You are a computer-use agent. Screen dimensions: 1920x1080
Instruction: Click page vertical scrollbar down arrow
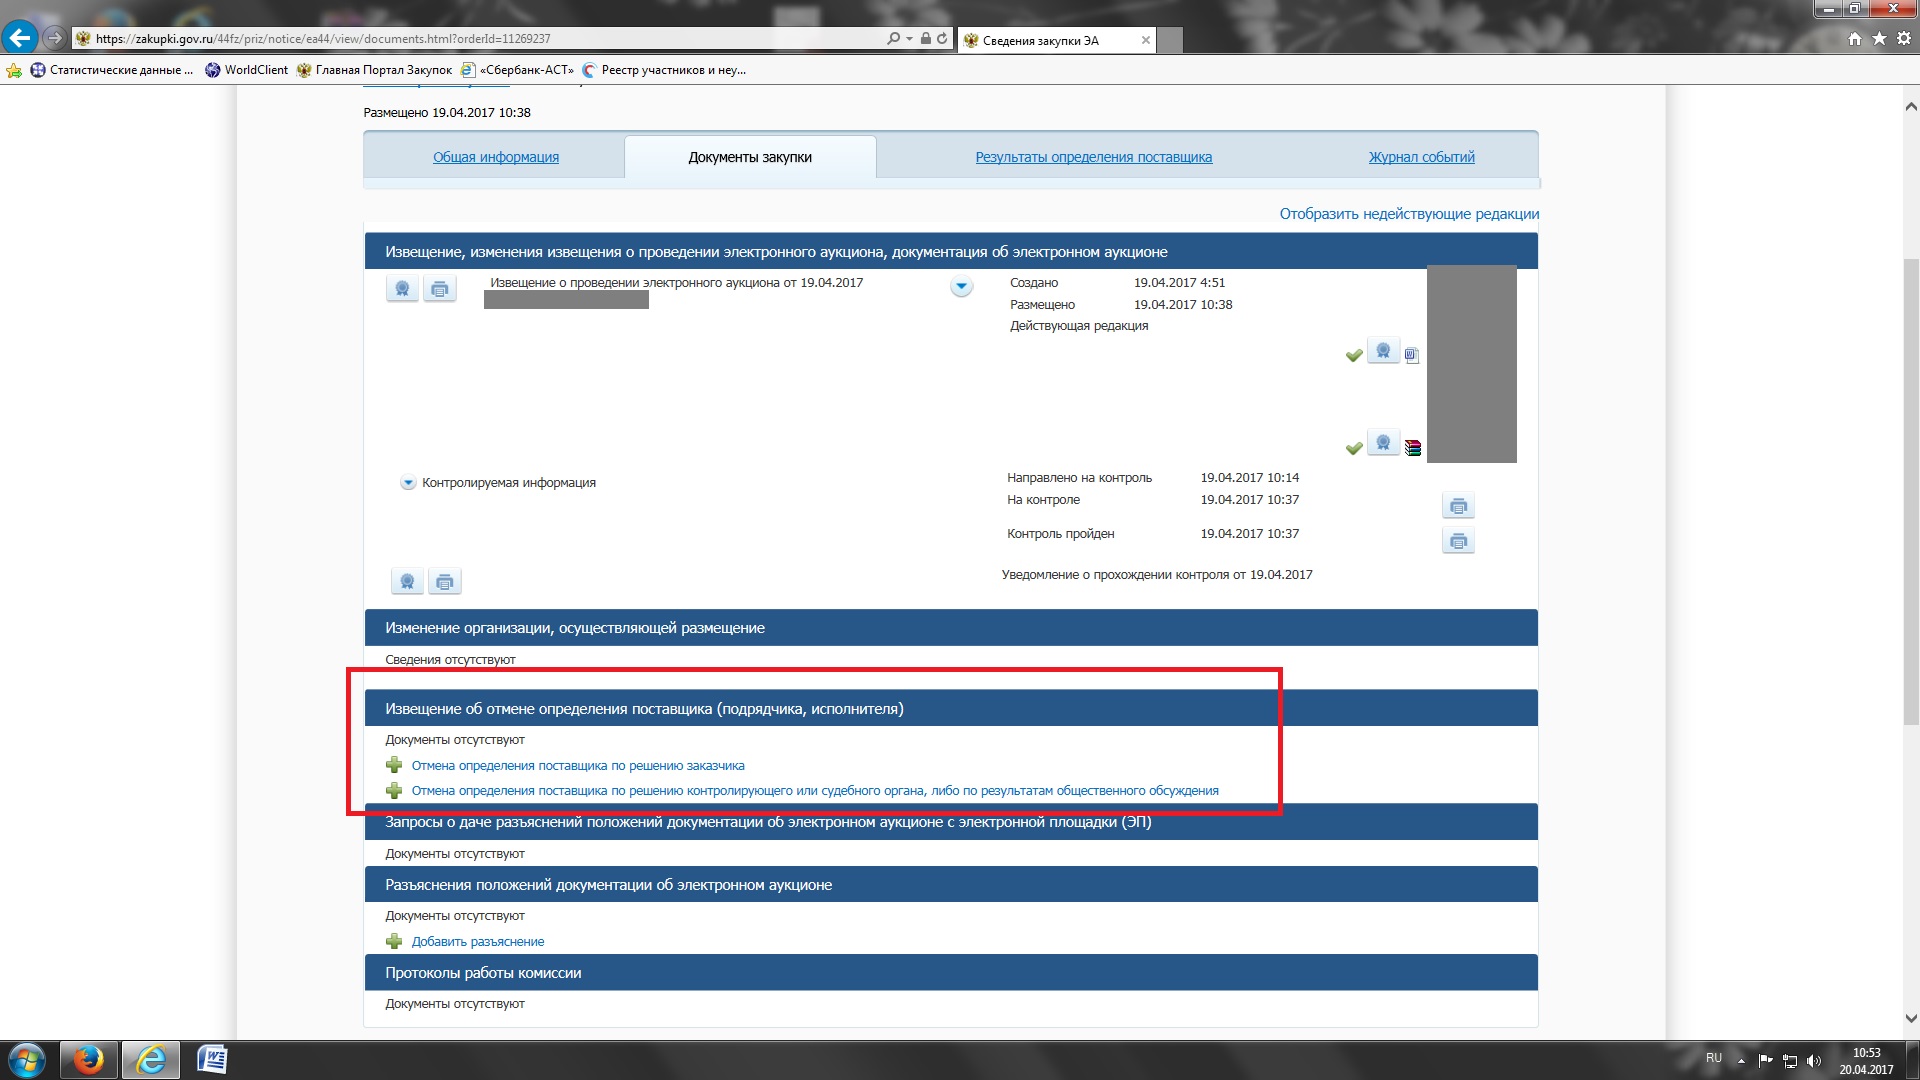coord(1910,1018)
